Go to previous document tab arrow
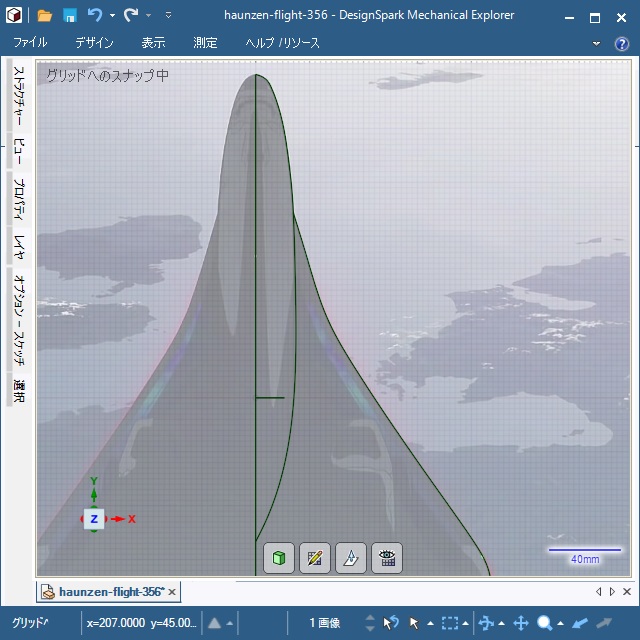Viewport: 640px width, 640px height. coord(598,591)
